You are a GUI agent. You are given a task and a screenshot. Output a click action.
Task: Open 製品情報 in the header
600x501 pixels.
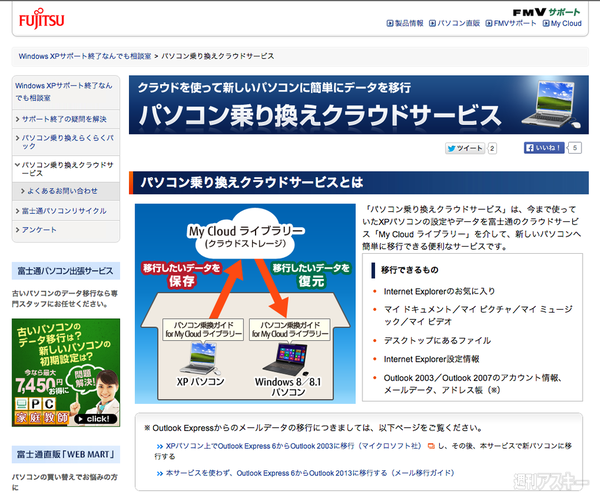[x=409, y=23]
